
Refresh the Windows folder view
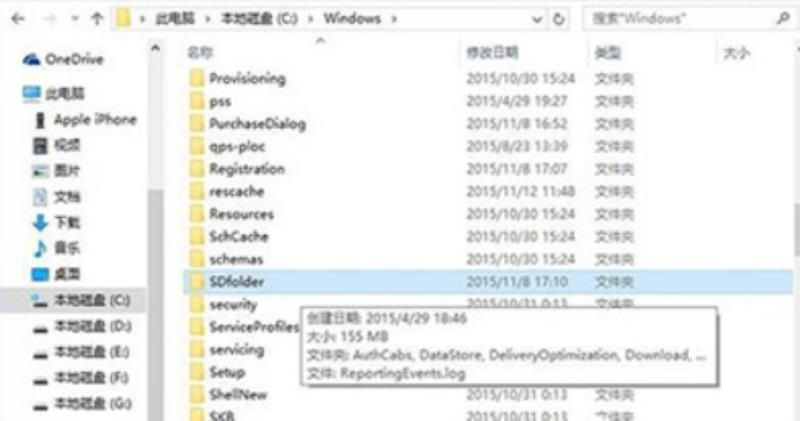point(559,19)
